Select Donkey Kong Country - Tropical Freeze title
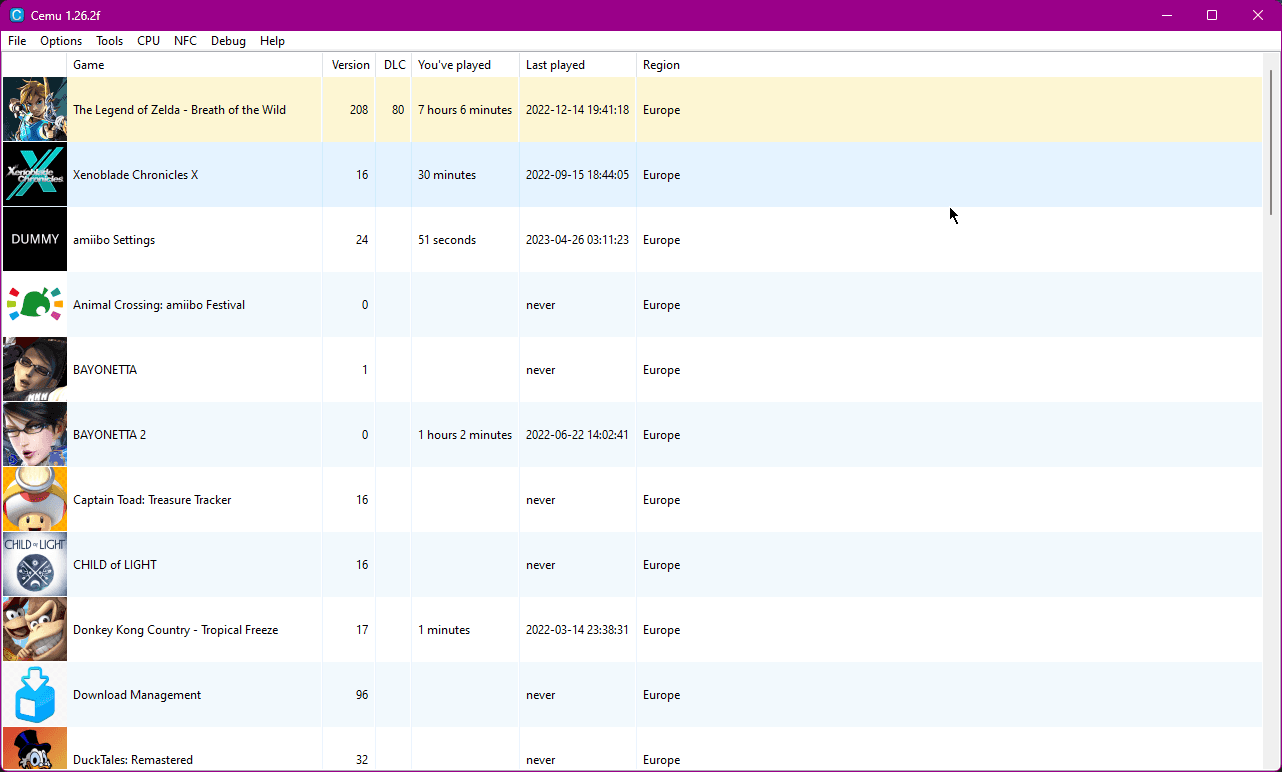Viewport: 1282px width, 772px height. (x=175, y=630)
